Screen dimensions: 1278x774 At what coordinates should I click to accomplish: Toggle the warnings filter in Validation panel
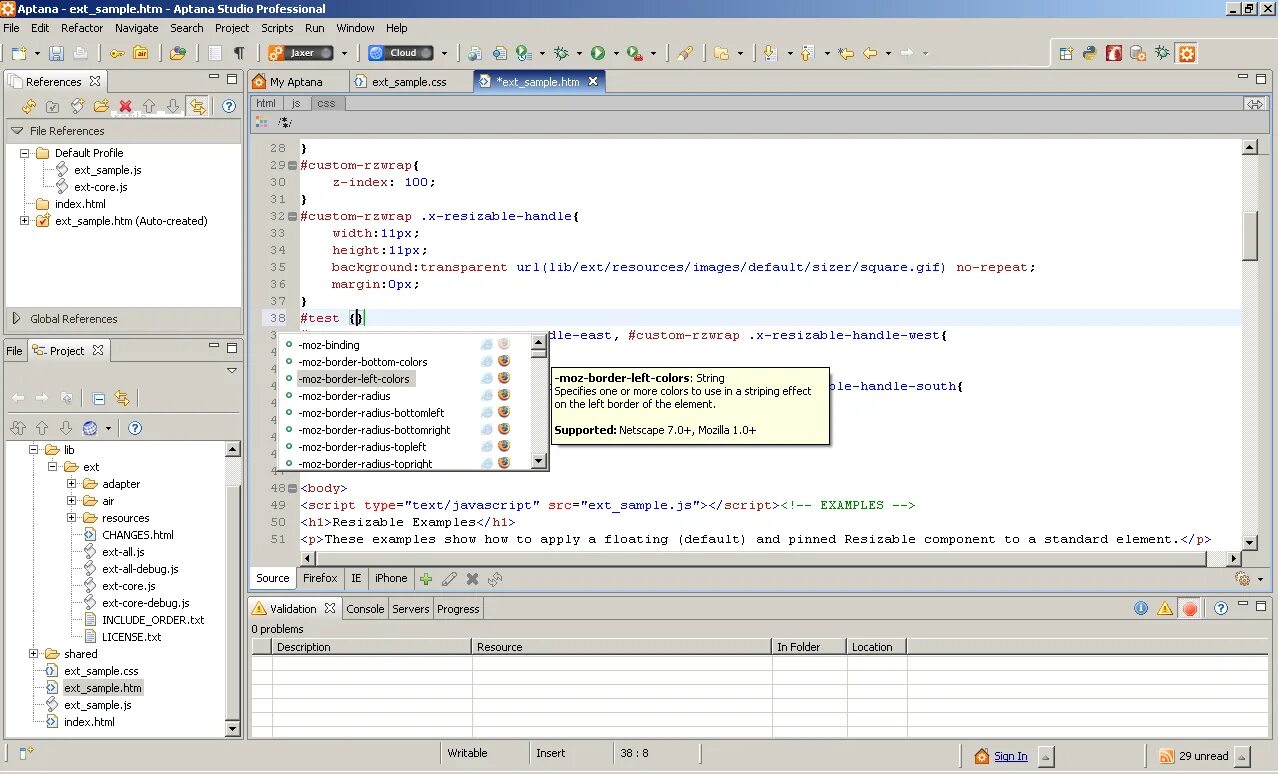[x=1165, y=608]
